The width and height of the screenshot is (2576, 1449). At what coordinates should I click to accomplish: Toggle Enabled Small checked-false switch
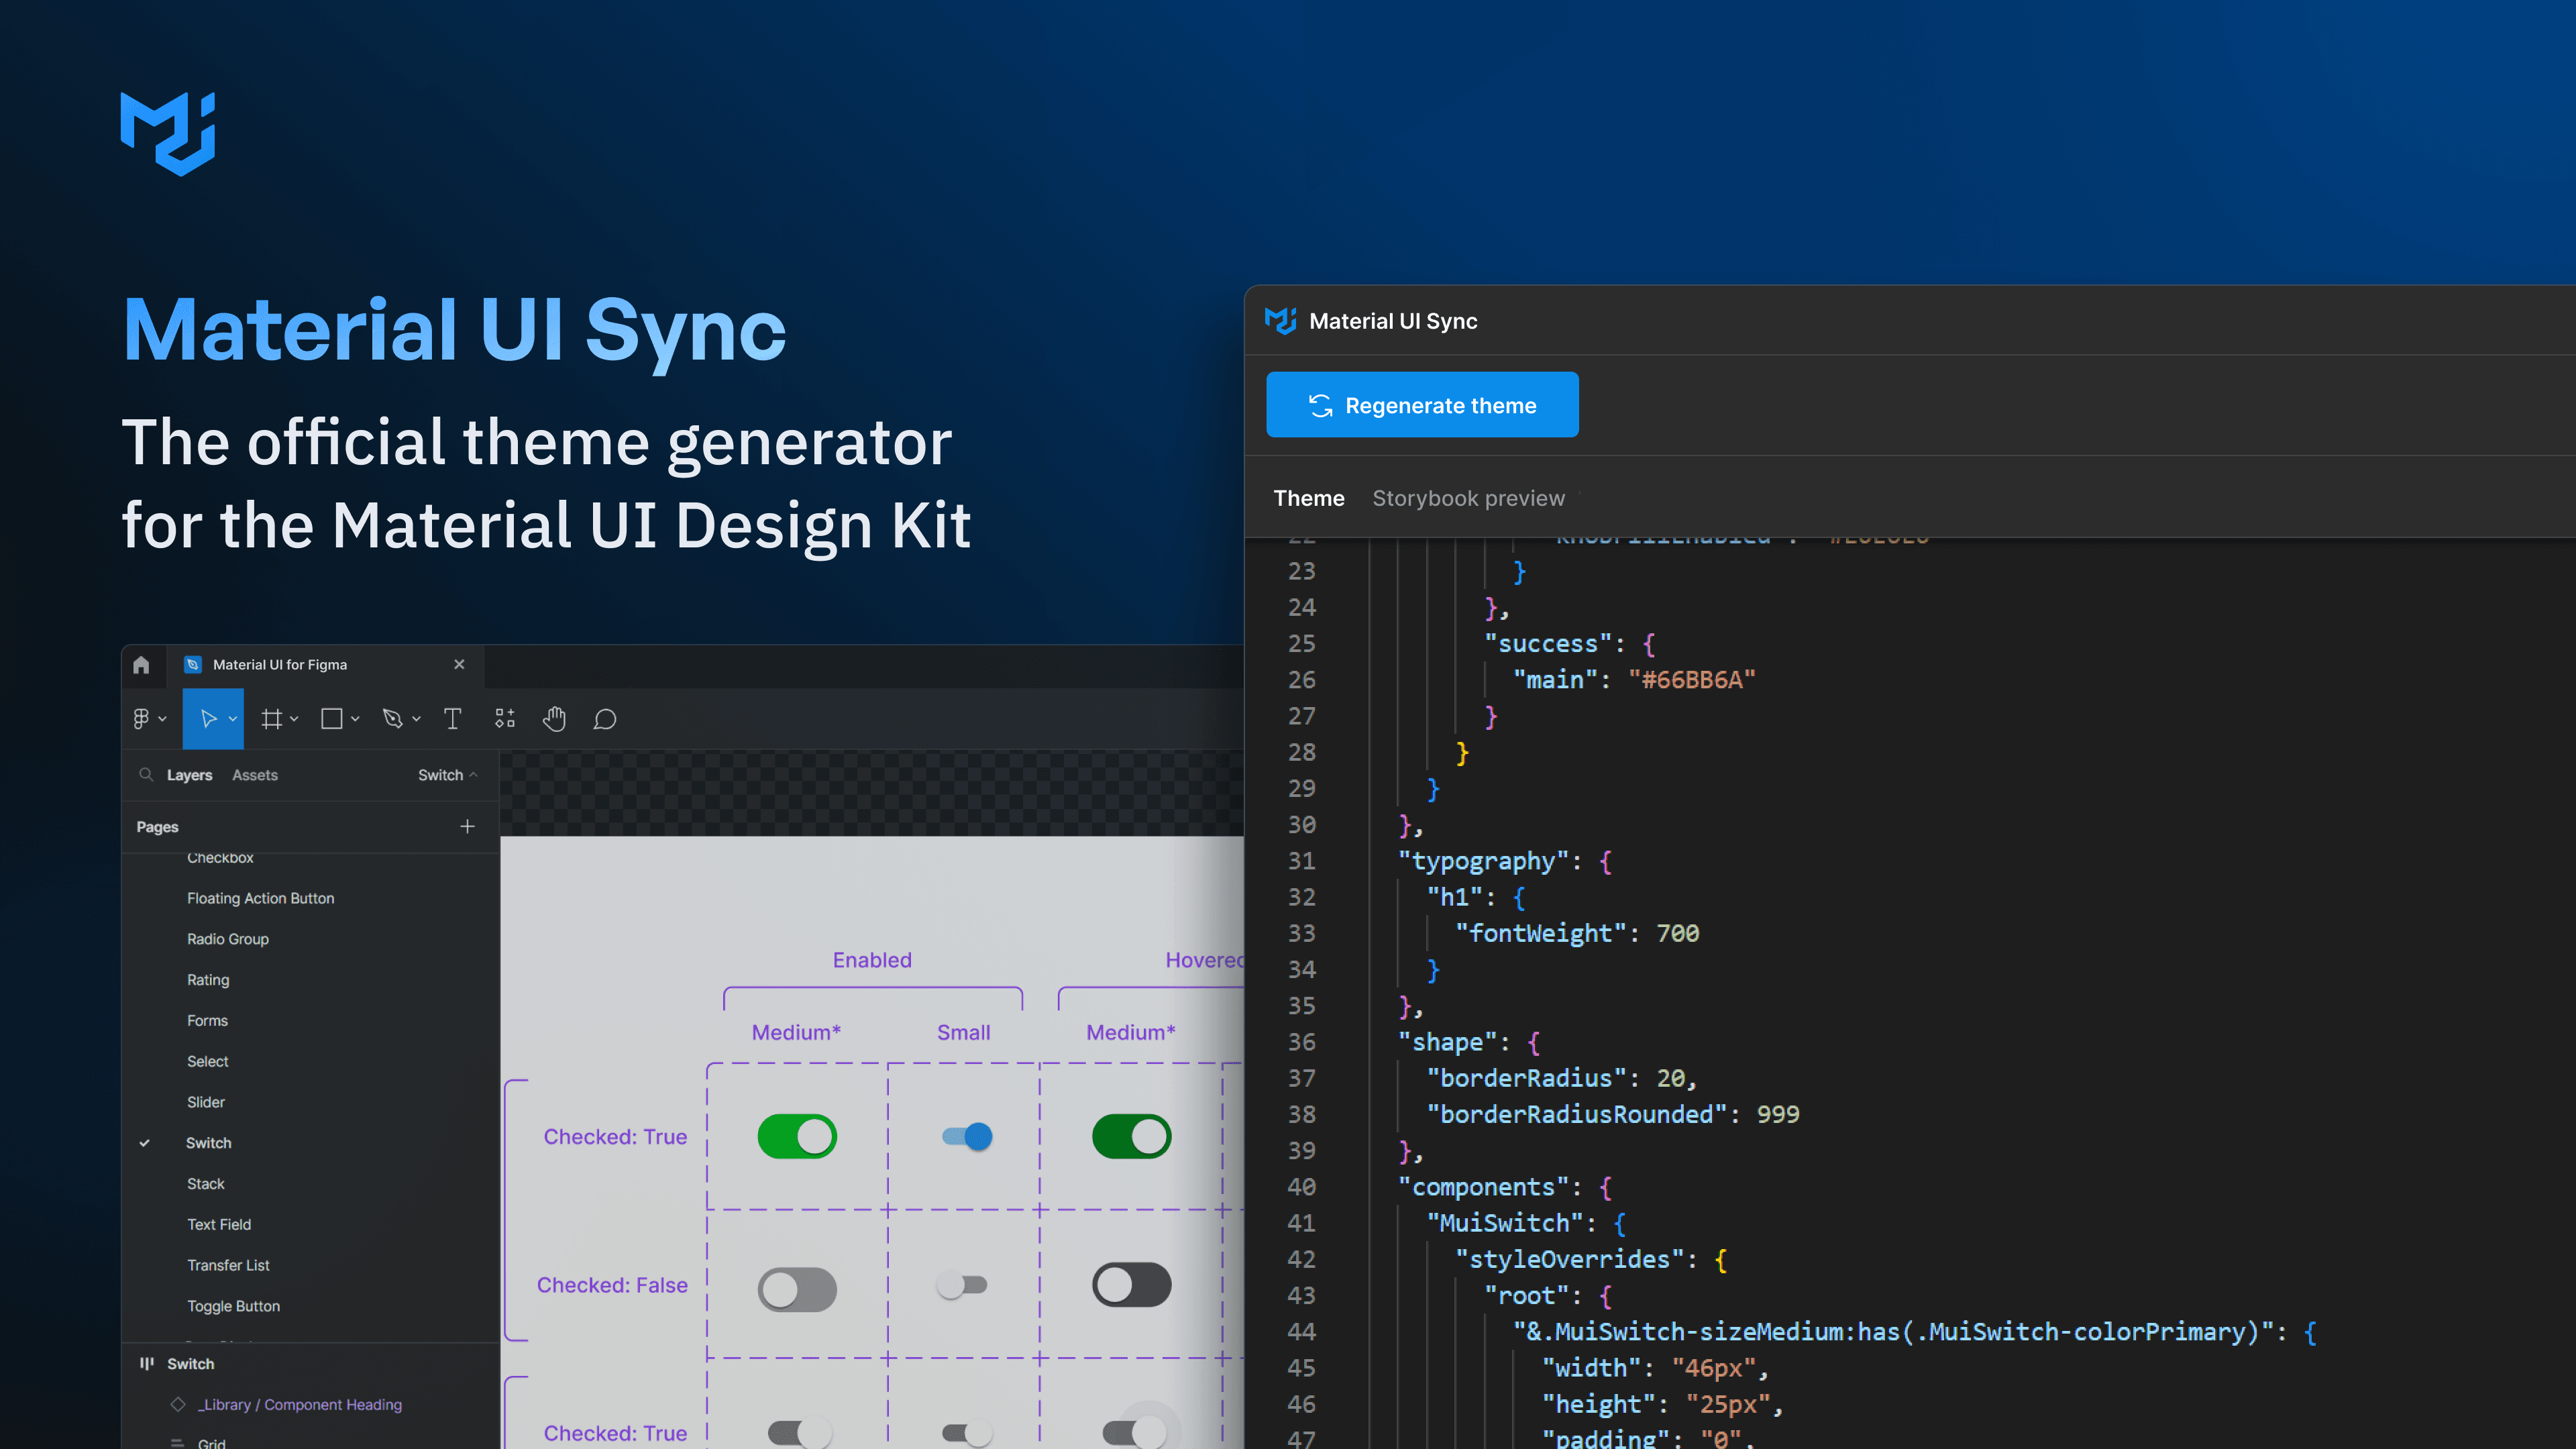pos(962,1285)
